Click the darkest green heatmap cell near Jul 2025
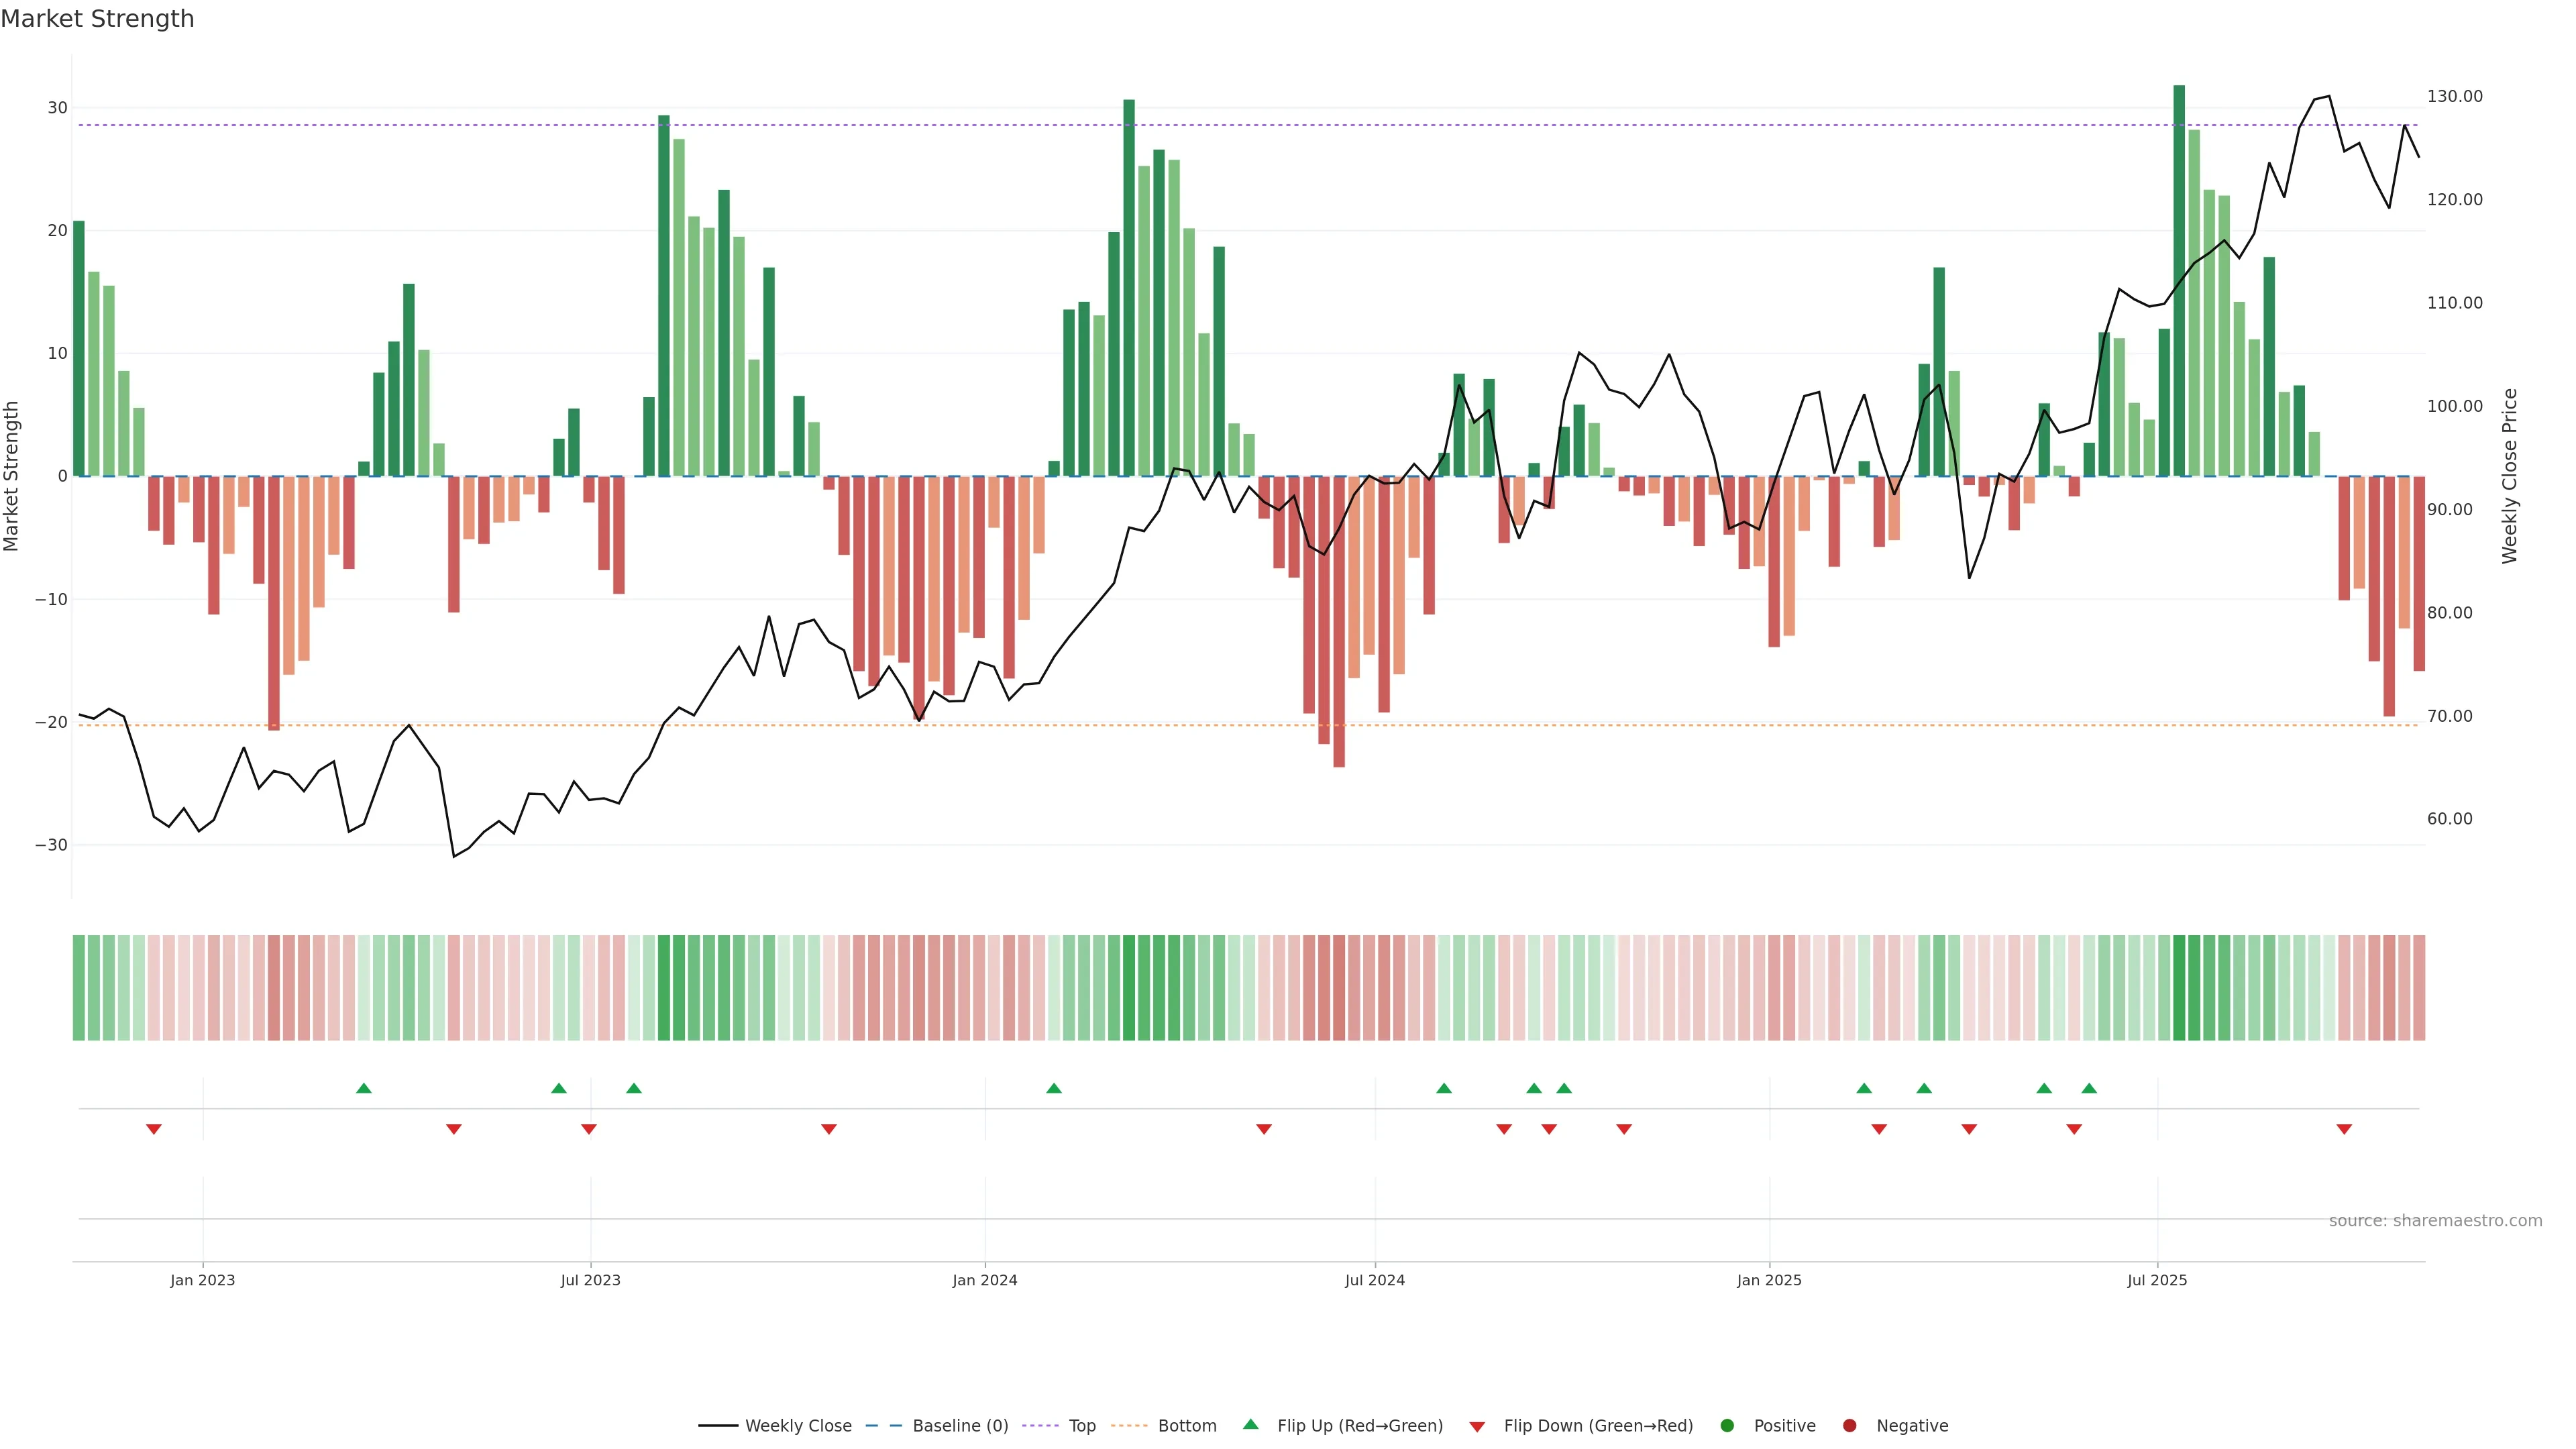The width and height of the screenshot is (2576, 1449). 2179,987
